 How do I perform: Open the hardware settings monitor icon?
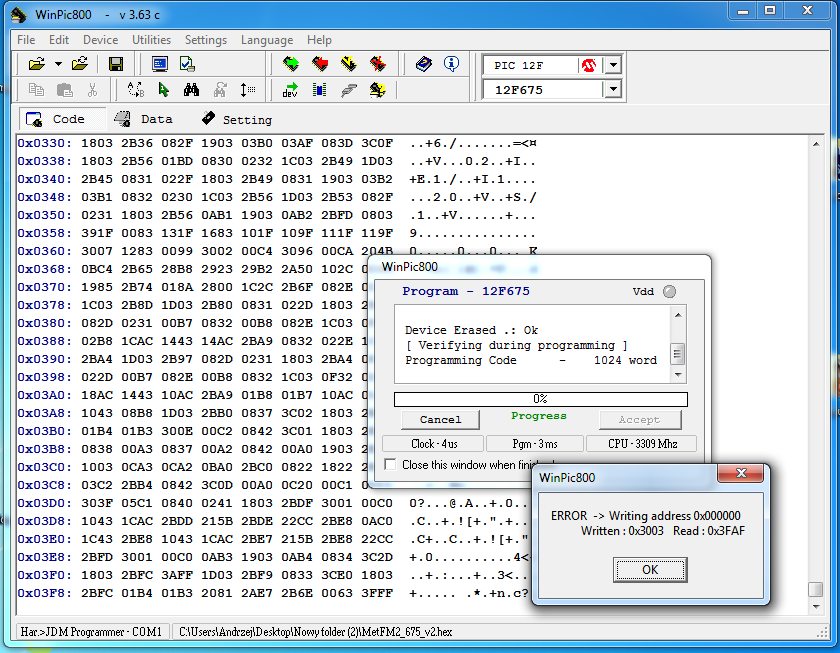tap(160, 64)
